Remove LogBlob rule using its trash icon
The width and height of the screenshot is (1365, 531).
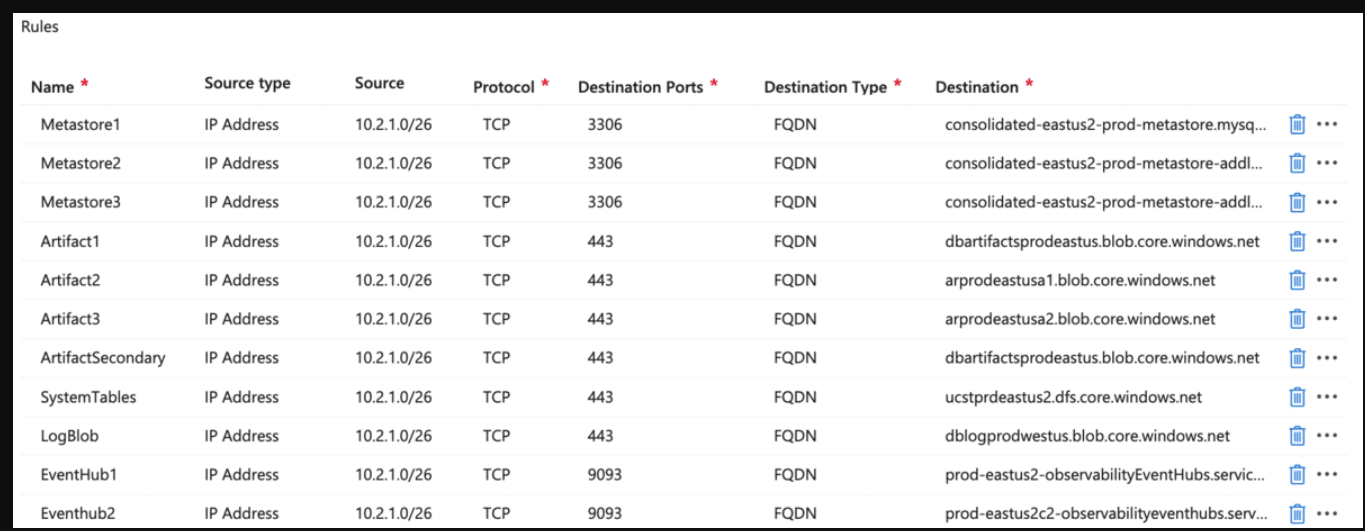click(1297, 436)
